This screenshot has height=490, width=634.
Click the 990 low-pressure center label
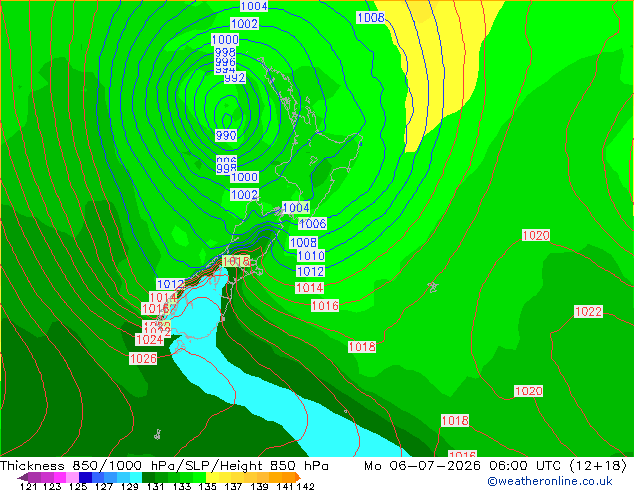tap(226, 135)
